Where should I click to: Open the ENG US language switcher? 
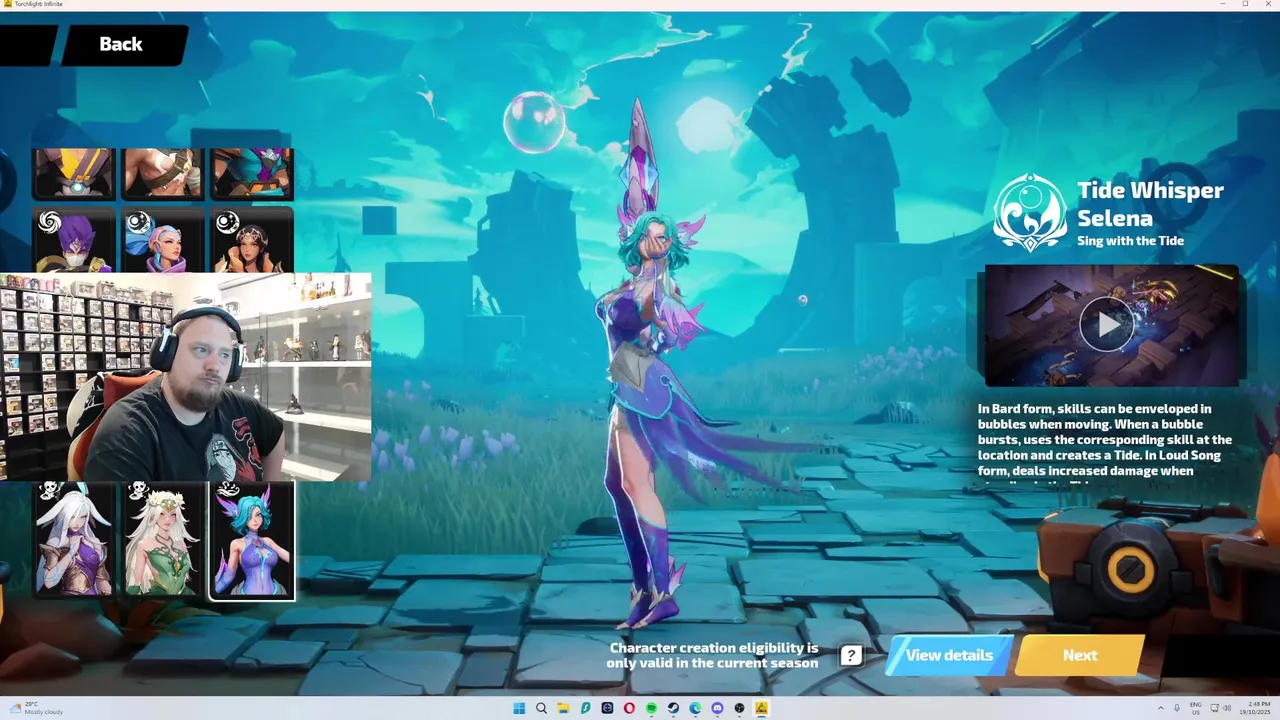point(1196,708)
